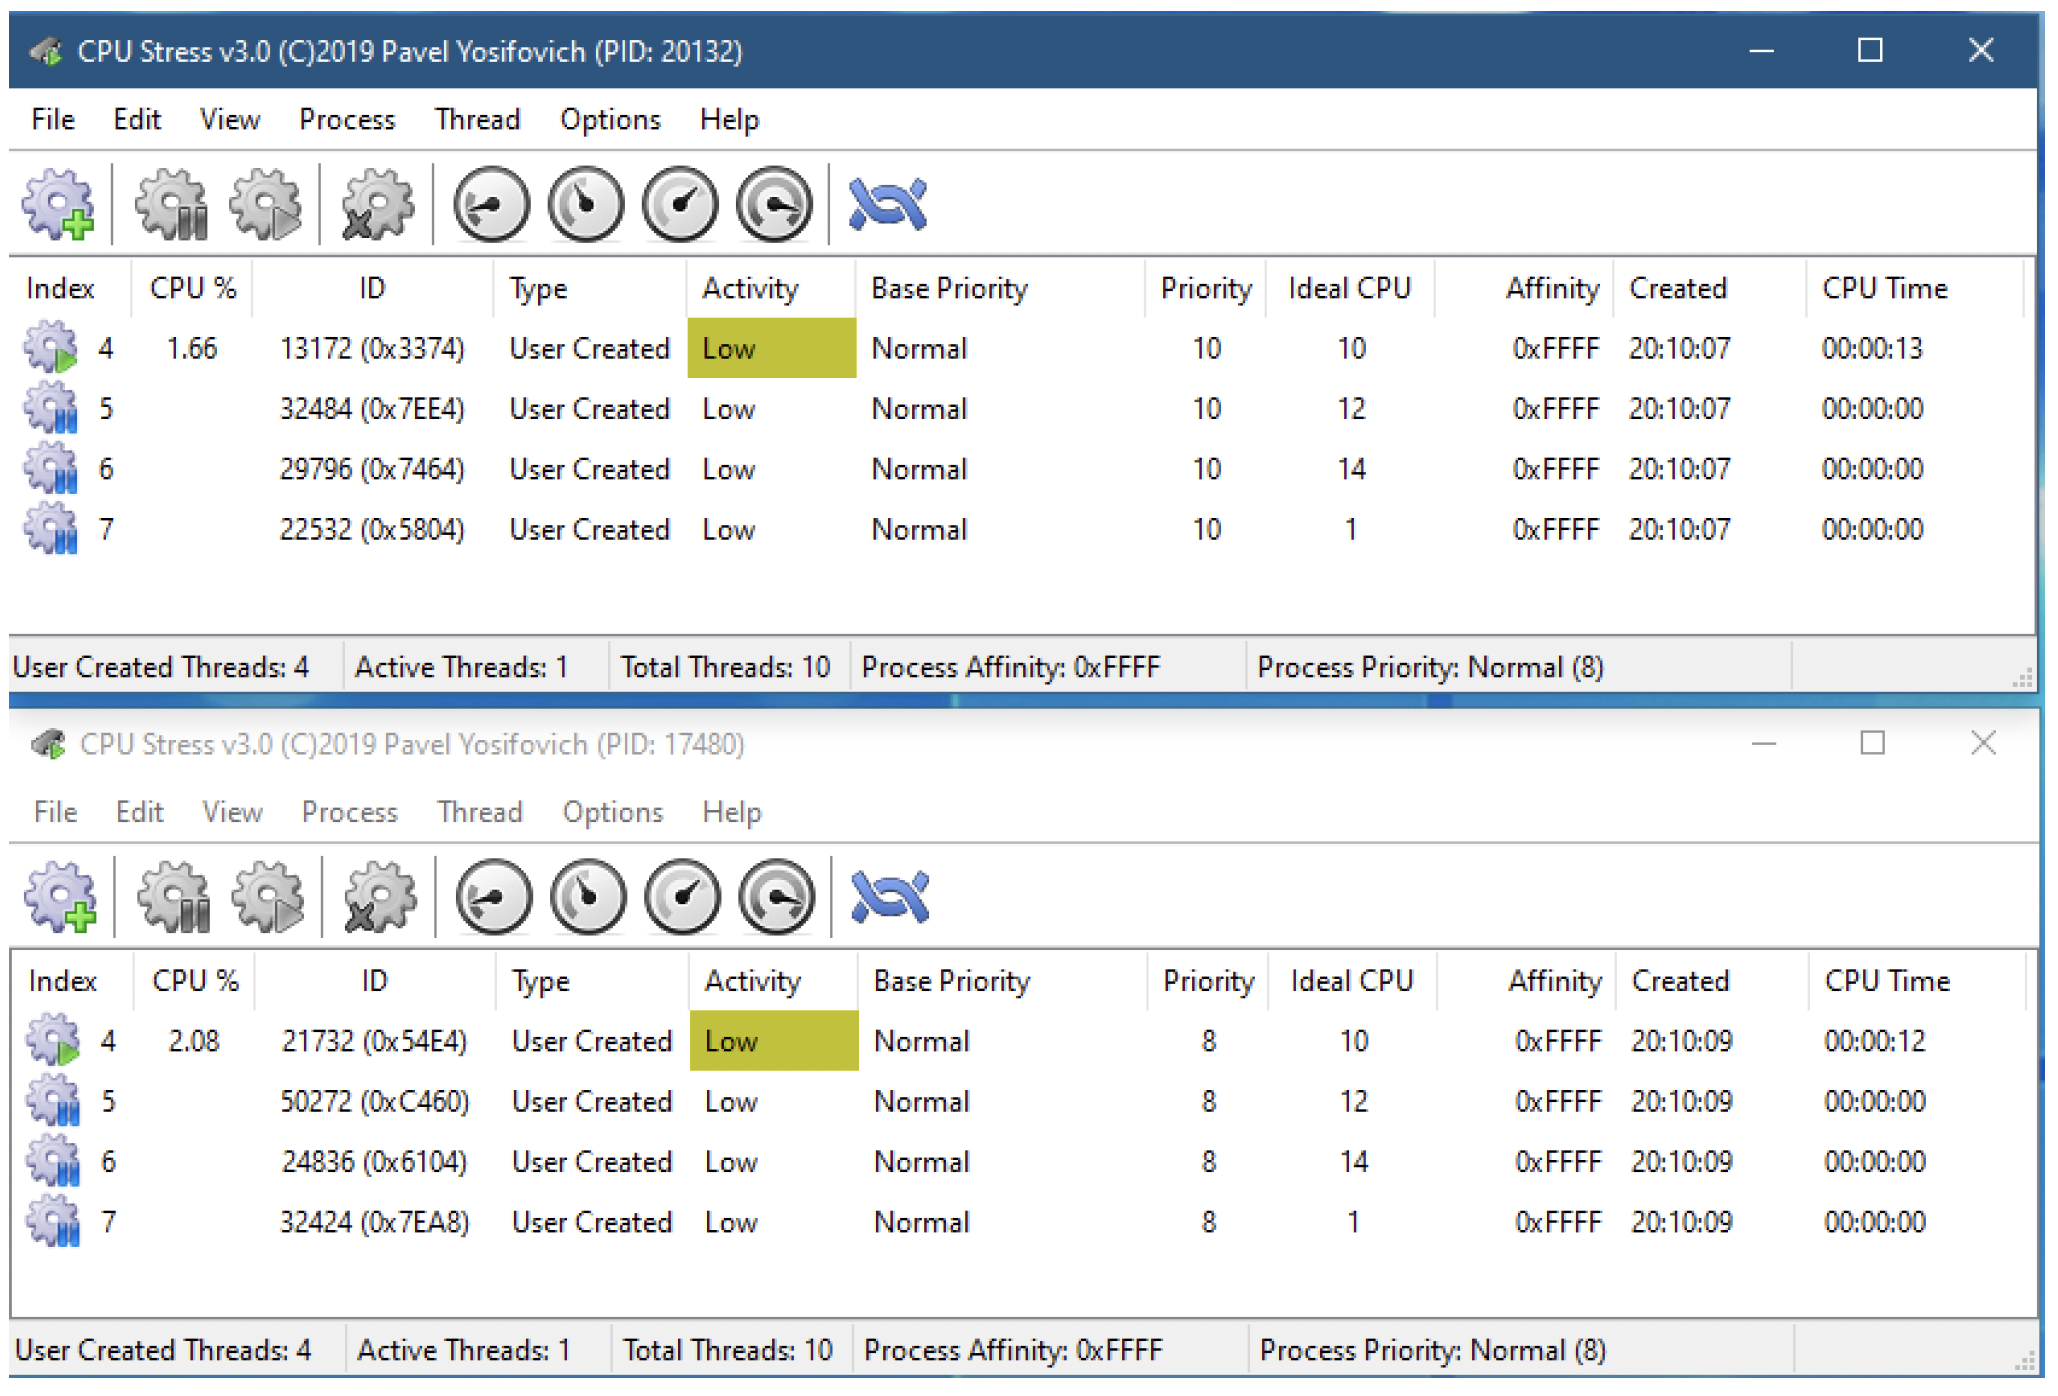Image resolution: width=2058 pixels, height=1396 pixels.
Task: Click Suspend Thread gear-pause icon in bottom window
Action: (175, 897)
